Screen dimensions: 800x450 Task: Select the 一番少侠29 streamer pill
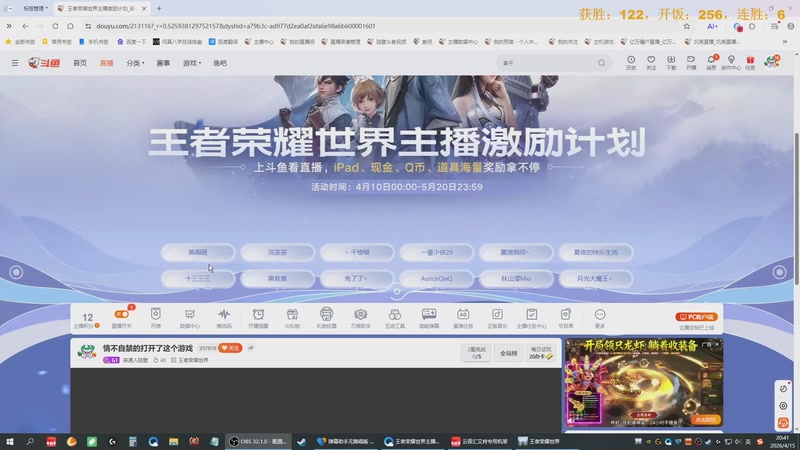[x=437, y=252]
